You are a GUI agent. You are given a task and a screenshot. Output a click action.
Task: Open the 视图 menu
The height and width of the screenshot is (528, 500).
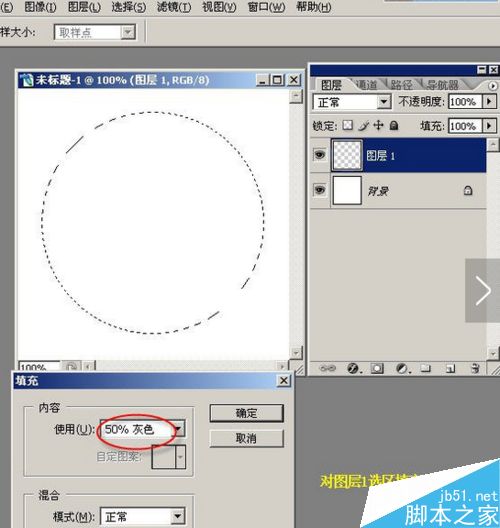[x=219, y=7]
